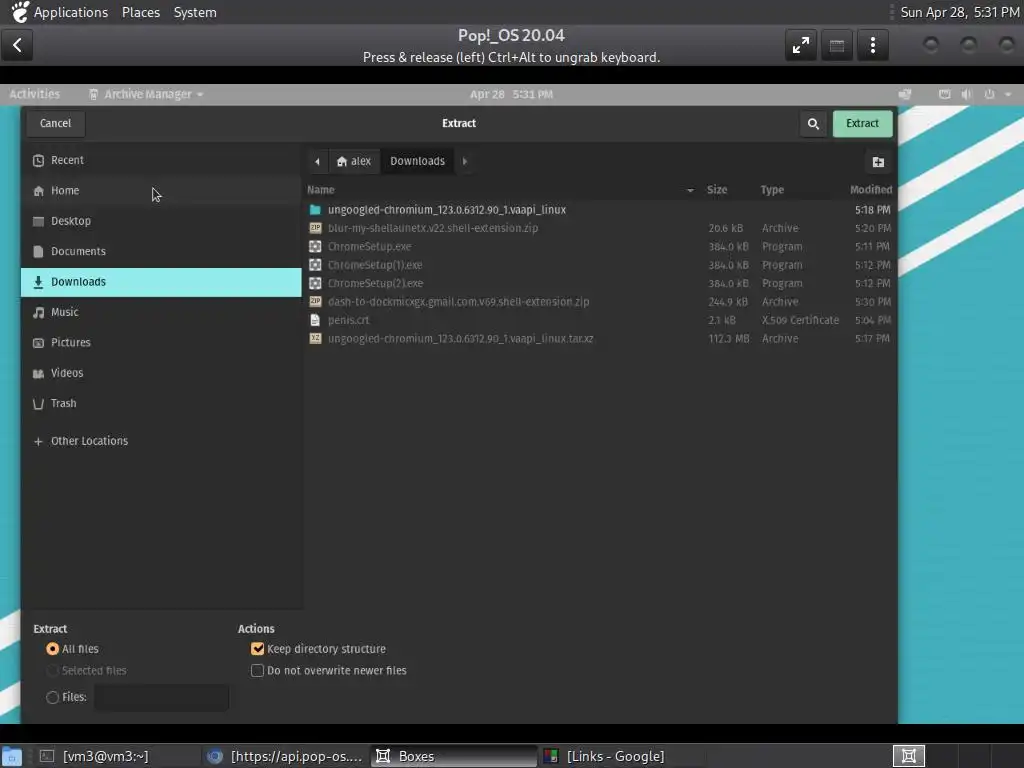Click the green Extract button

pyautogui.click(x=862, y=123)
